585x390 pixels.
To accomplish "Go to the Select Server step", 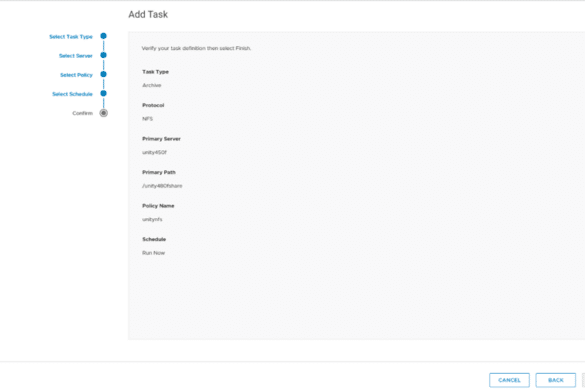I will 76,56.
